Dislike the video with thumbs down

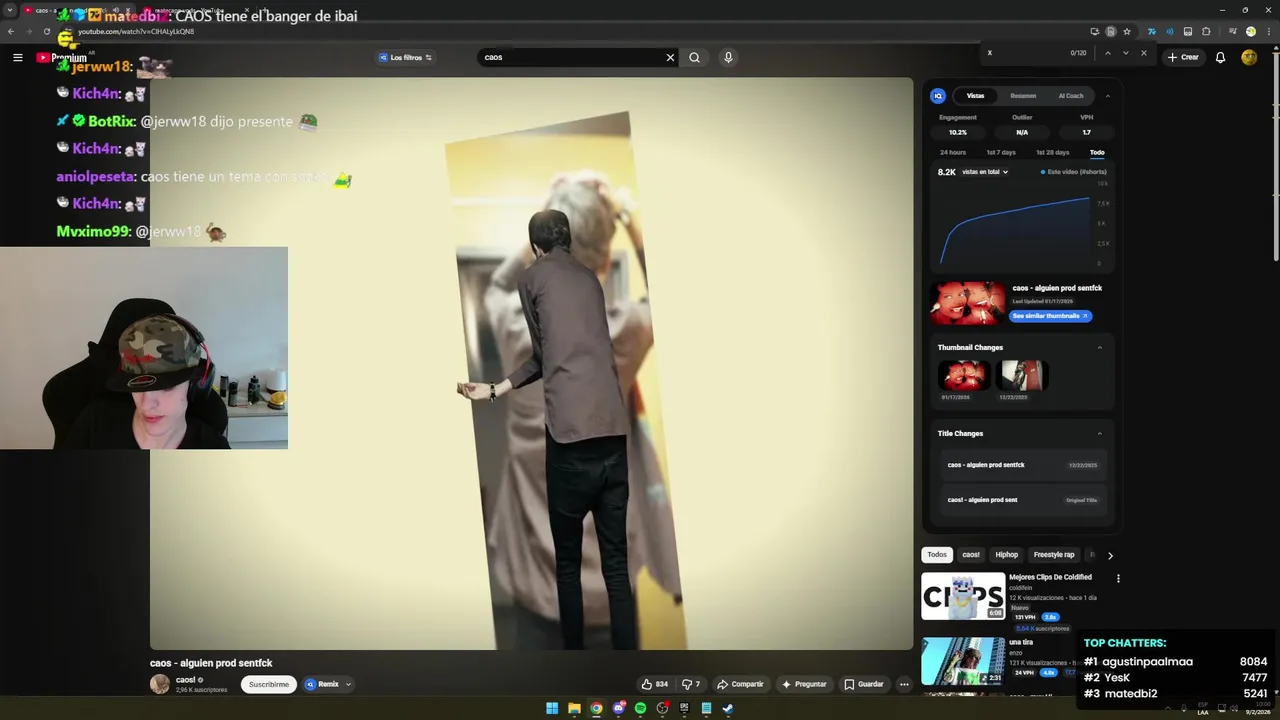click(x=691, y=684)
